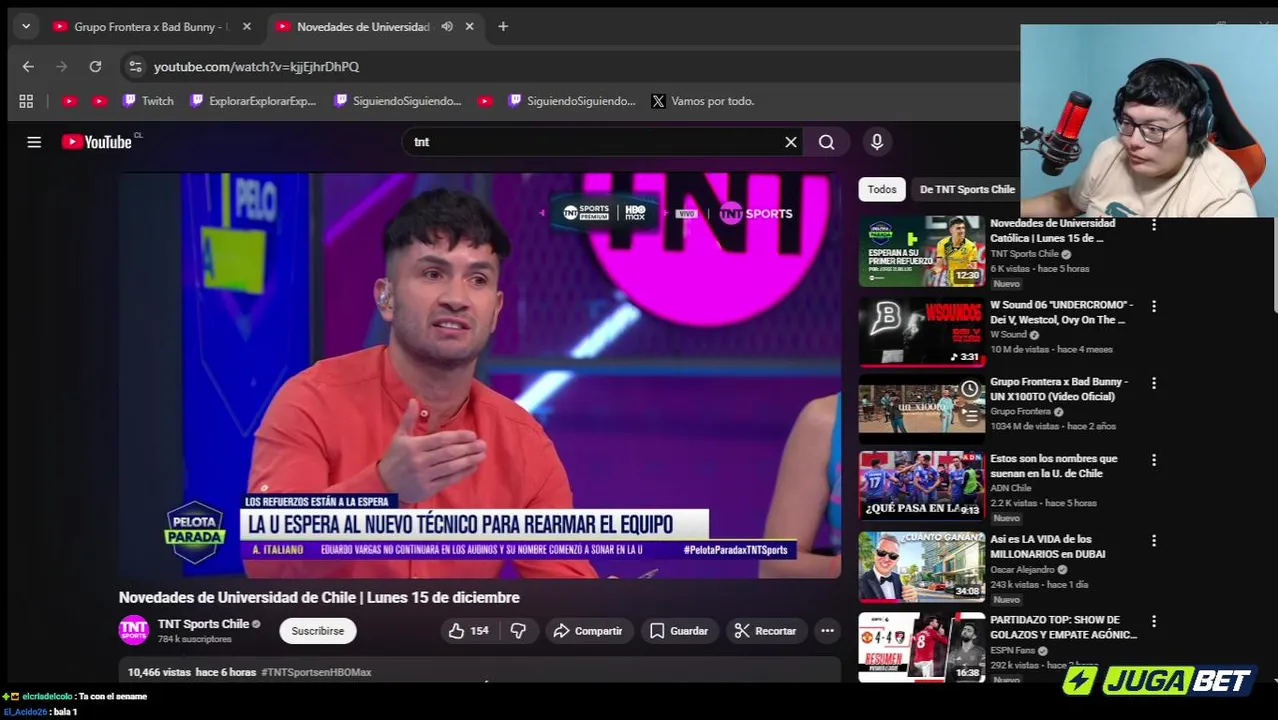This screenshot has height=720, width=1278.
Task: Click the video title Novedades de Universidad de Chile
Action: tap(319, 597)
